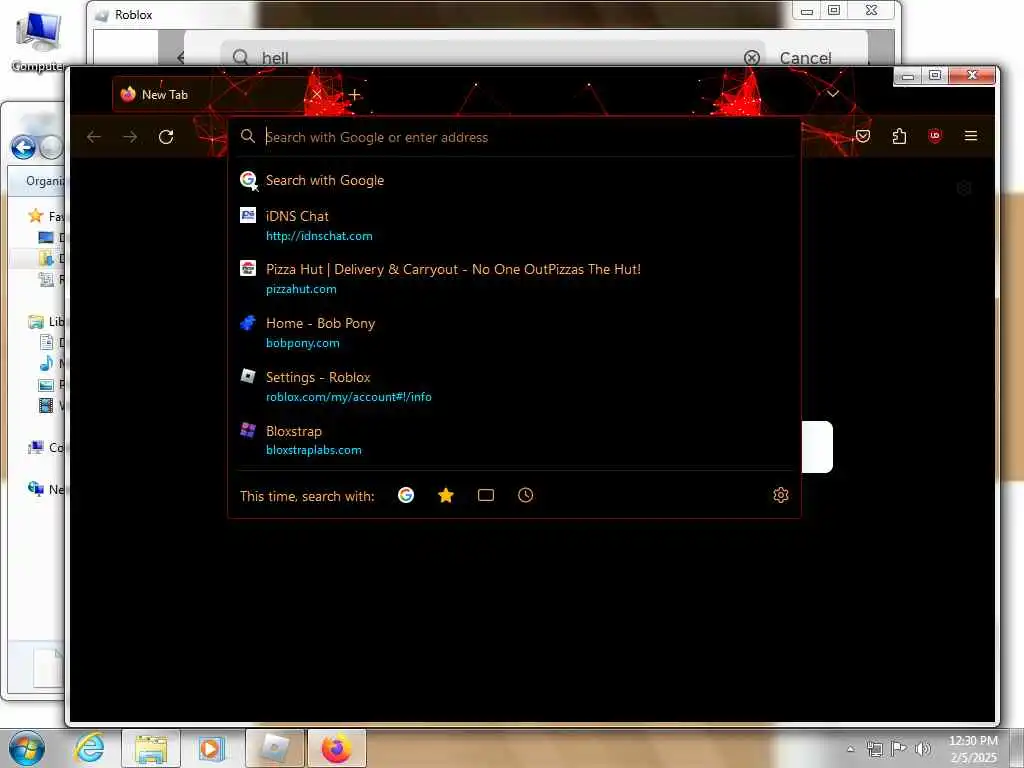Click the pizzahut.com URL
Screen dimensions: 1024x768
coord(301,289)
